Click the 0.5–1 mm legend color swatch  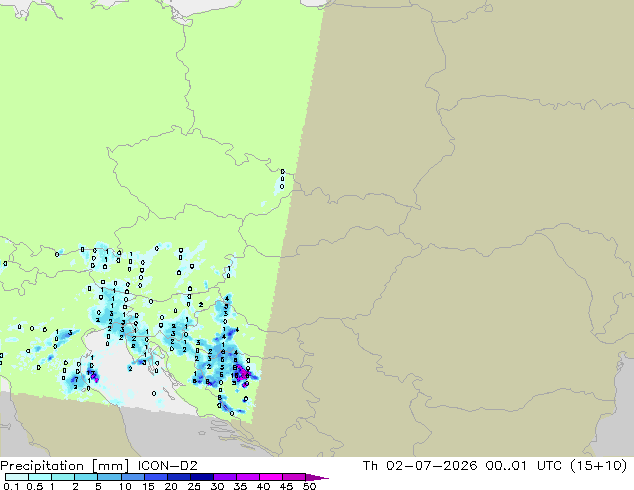(x=40, y=477)
